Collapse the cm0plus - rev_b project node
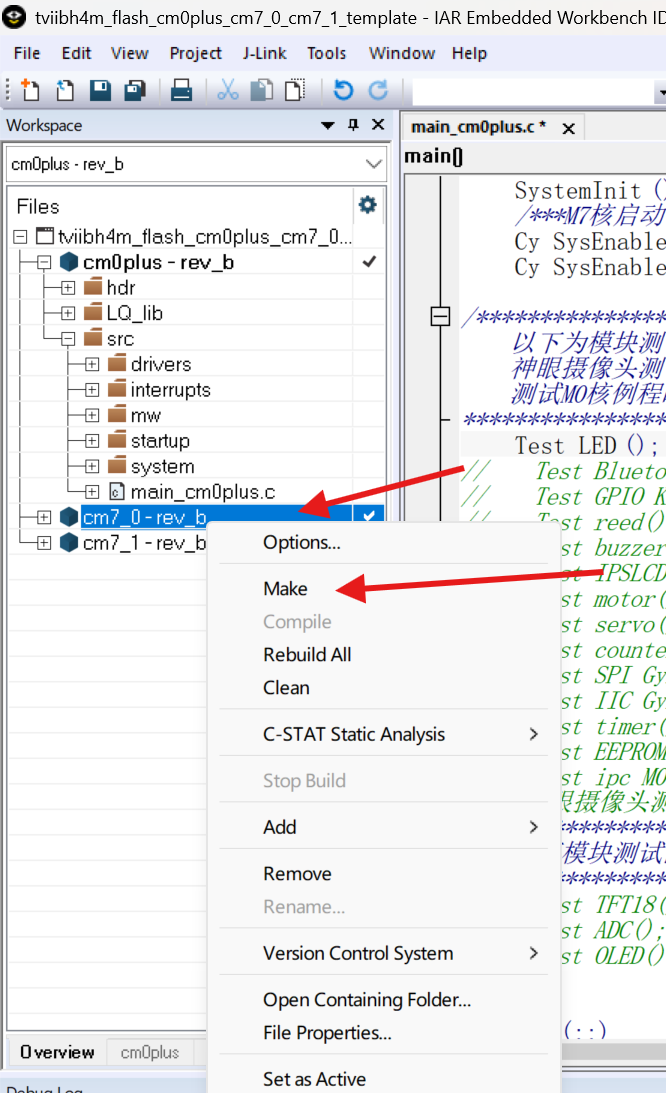666x1093 pixels. coord(44,263)
